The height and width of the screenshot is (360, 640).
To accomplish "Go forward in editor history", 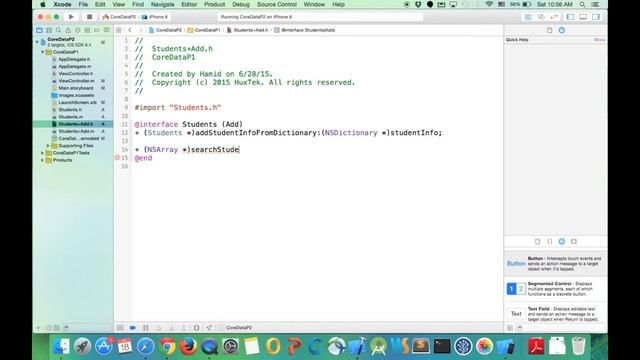I will coord(140,30).
